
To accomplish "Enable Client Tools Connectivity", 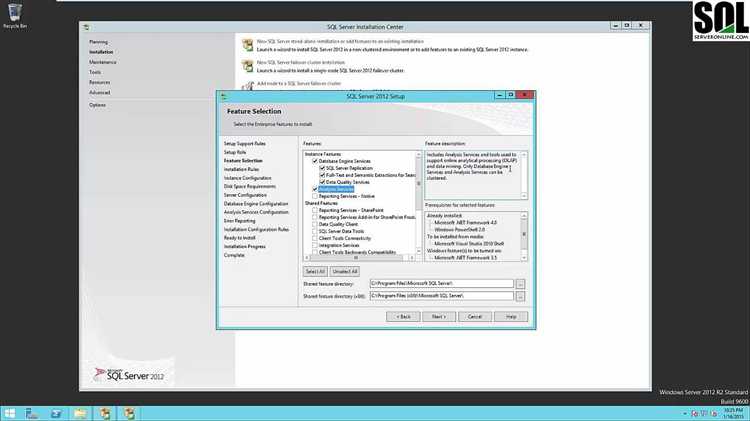I will [x=315, y=238].
